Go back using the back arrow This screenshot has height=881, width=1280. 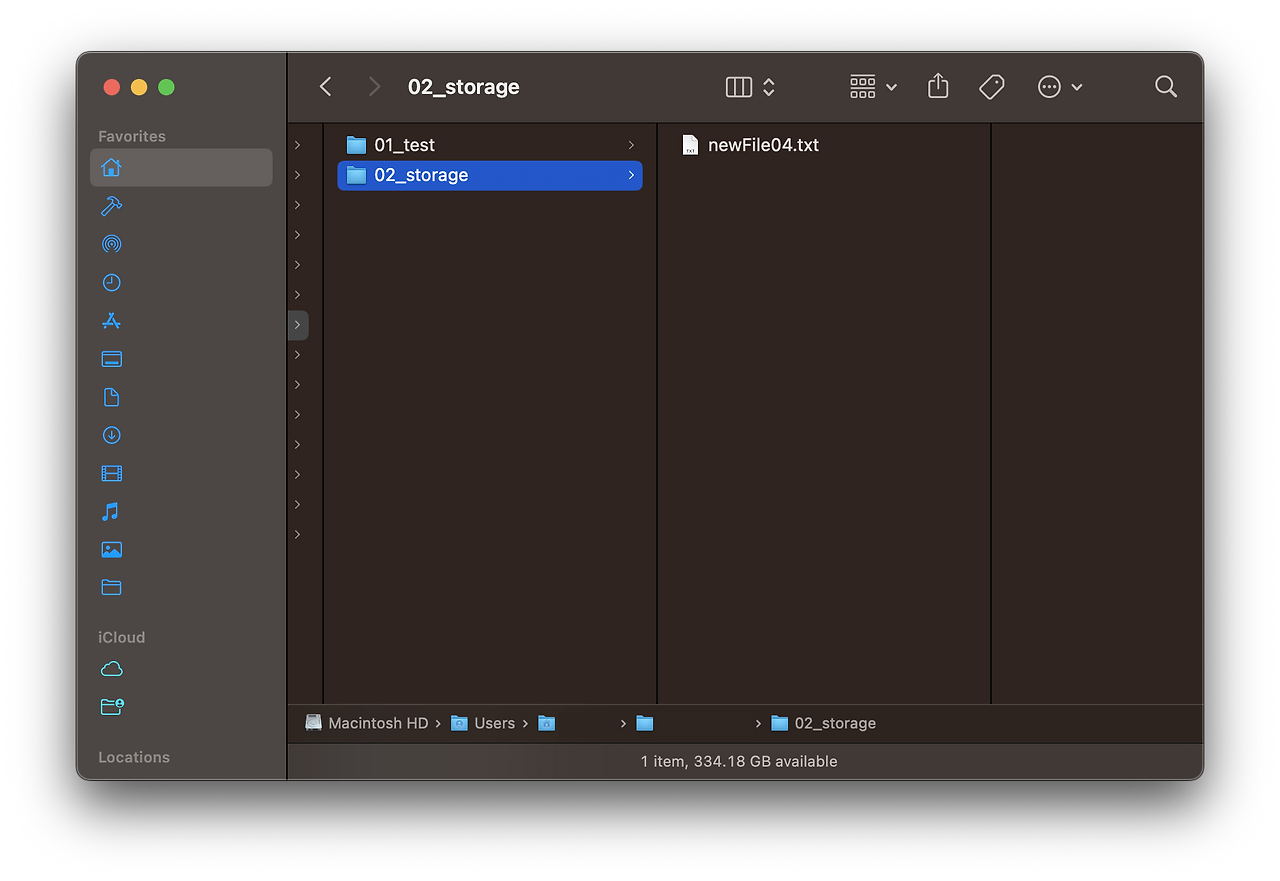(x=325, y=87)
